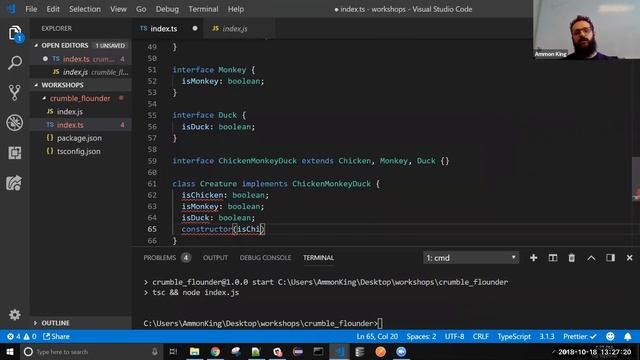Viewport: 640px width, 360px height.
Task: Open Task View on the taskbar
Action: [x=173, y=351]
